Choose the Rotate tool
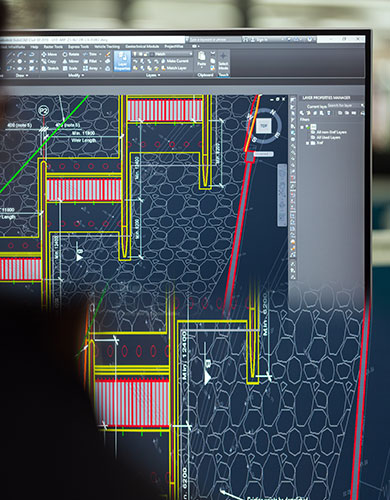The width and height of the screenshot is (390, 500). 71,54
